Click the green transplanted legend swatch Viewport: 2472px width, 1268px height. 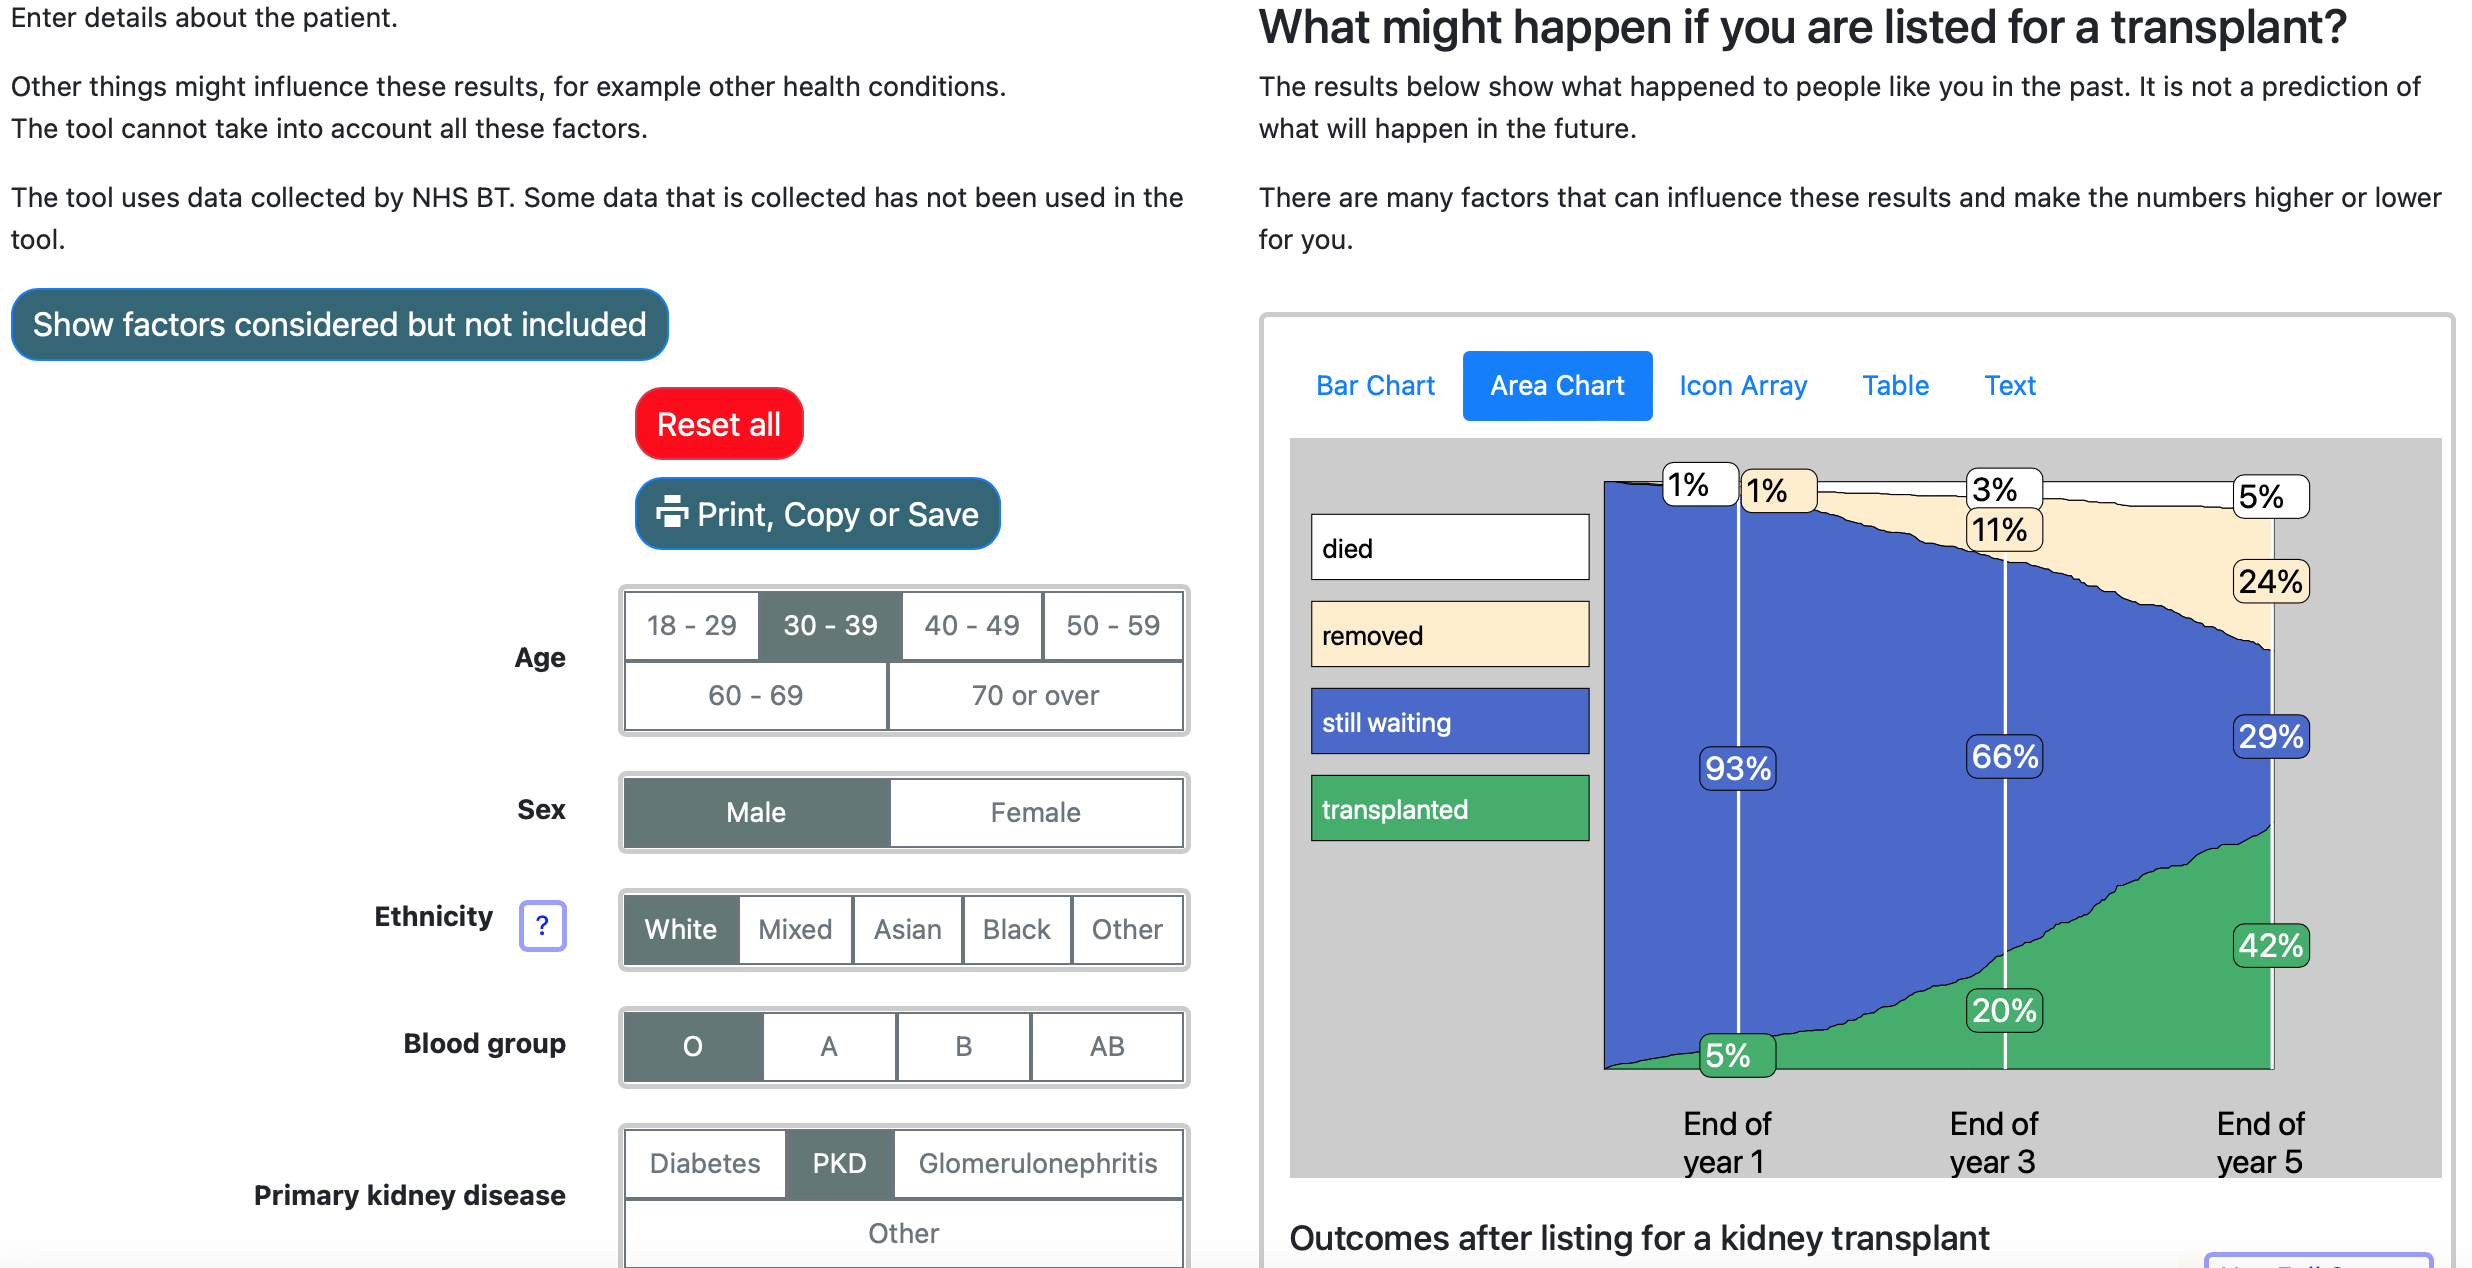(x=1449, y=809)
